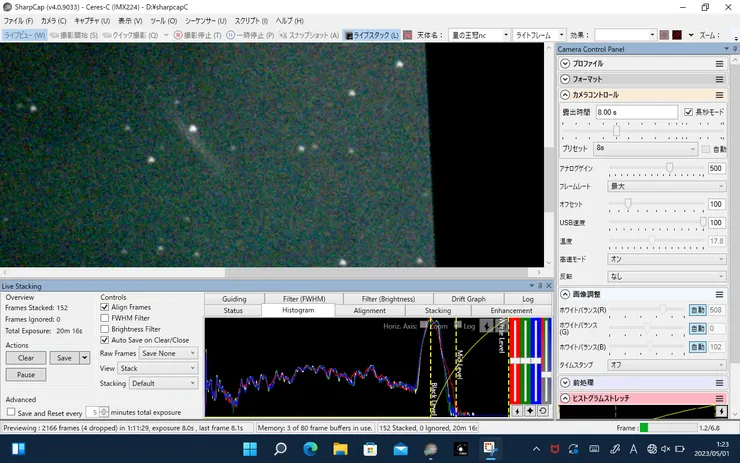Screen dimensions: 740x463
Task: Click the オフセット slider handle
Action: point(628,203)
